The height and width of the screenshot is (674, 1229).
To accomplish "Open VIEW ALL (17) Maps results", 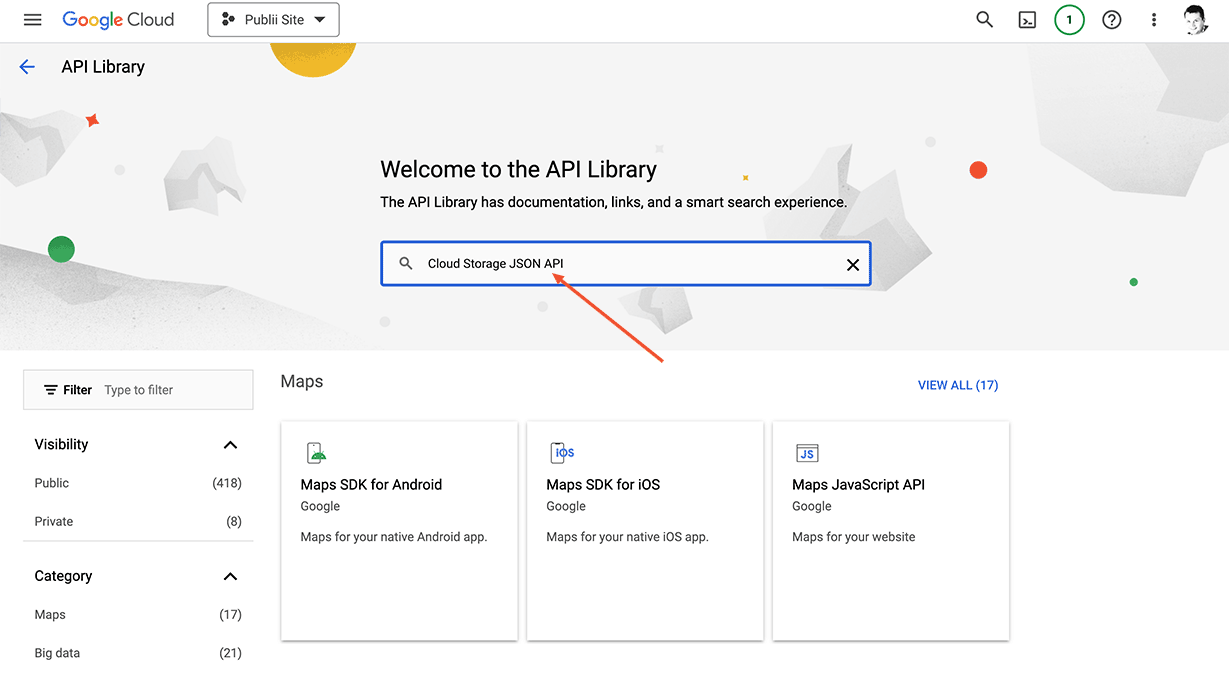I will [x=957, y=385].
